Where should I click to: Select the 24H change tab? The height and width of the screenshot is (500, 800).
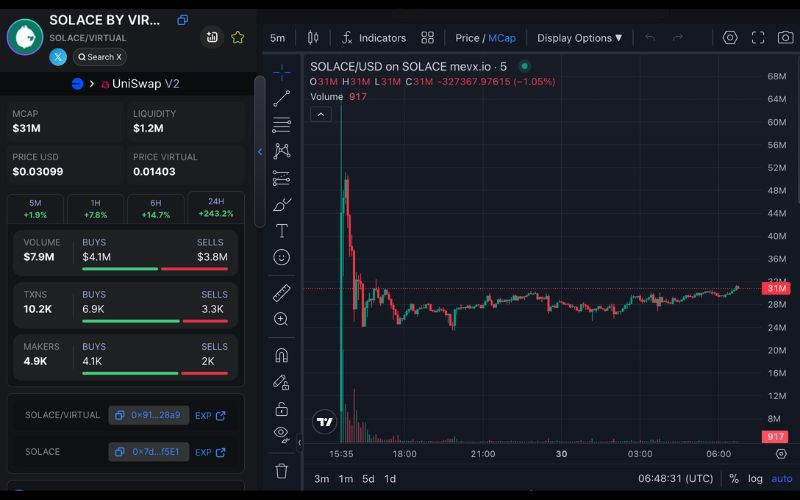216,208
